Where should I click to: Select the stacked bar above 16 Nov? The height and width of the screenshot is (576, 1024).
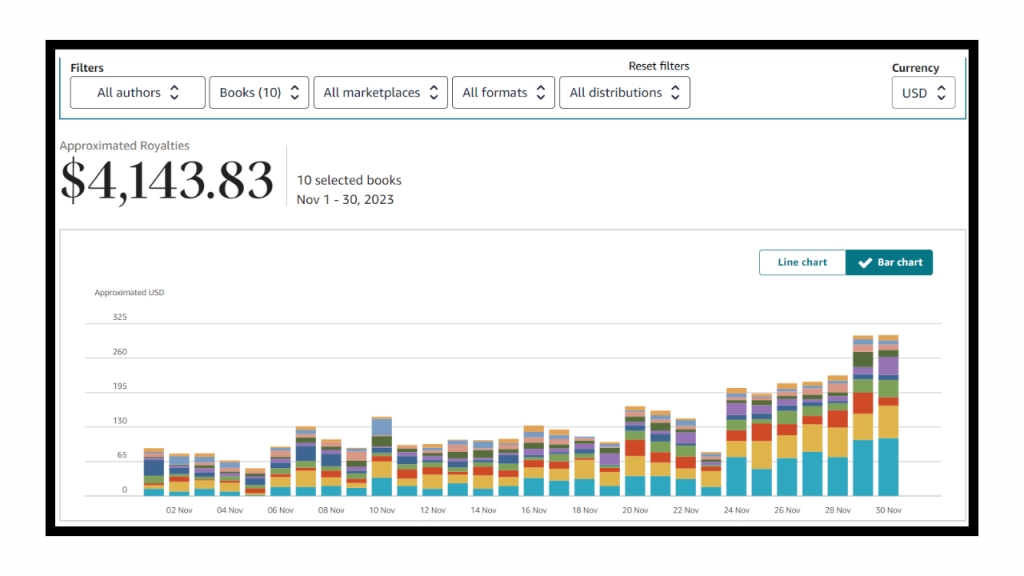coord(534,463)
